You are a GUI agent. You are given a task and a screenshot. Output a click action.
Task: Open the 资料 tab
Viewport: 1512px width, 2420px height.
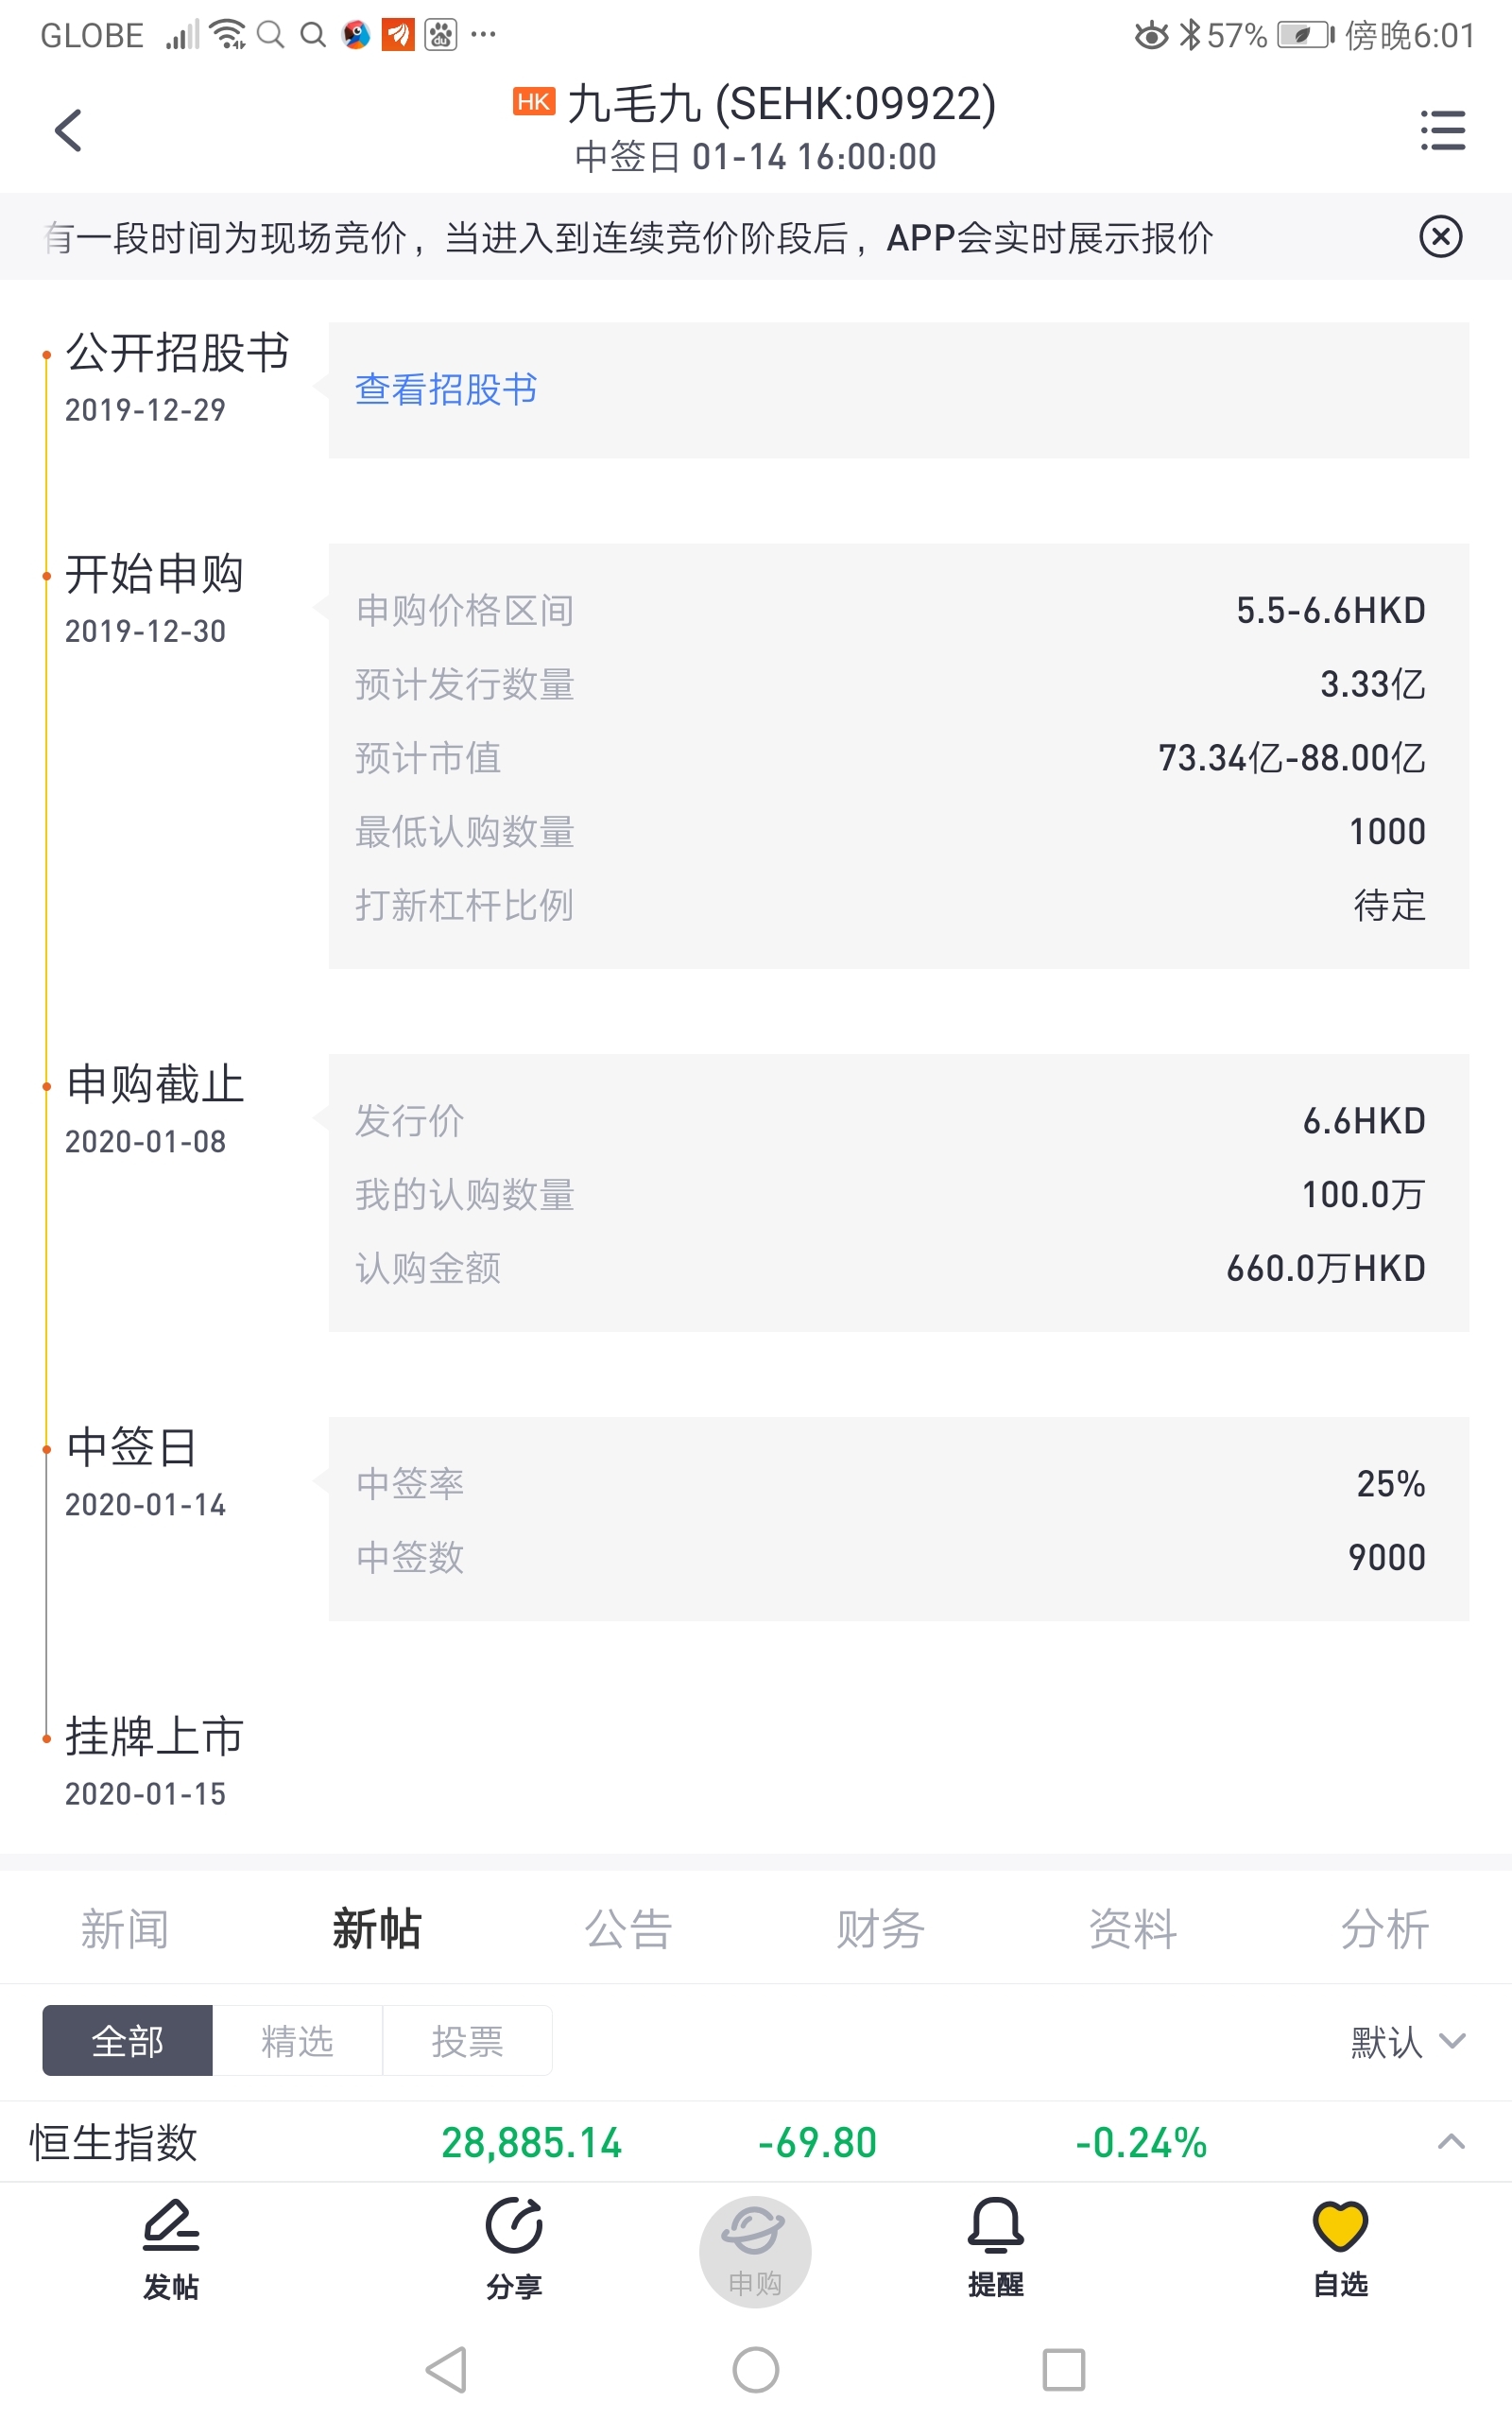pos(1132,1928)
